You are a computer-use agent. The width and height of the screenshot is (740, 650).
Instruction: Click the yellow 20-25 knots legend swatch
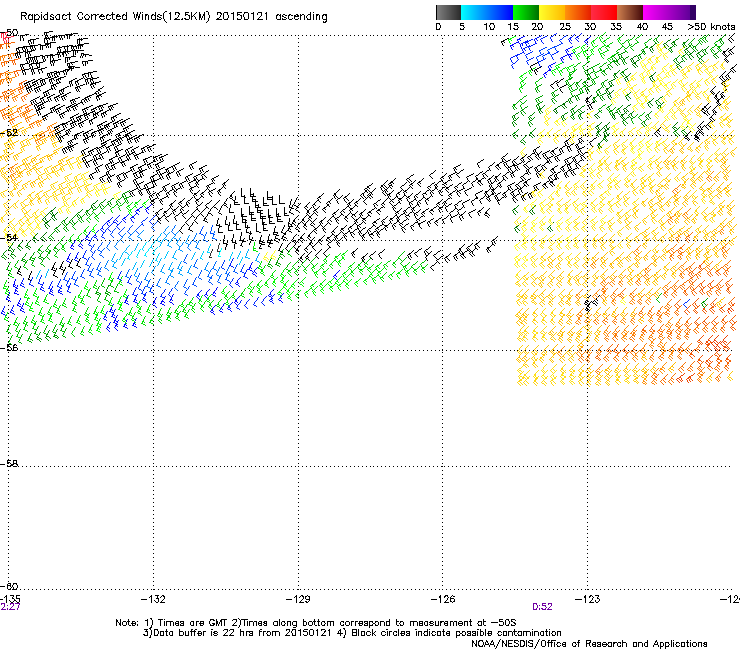tap(552, 12)
